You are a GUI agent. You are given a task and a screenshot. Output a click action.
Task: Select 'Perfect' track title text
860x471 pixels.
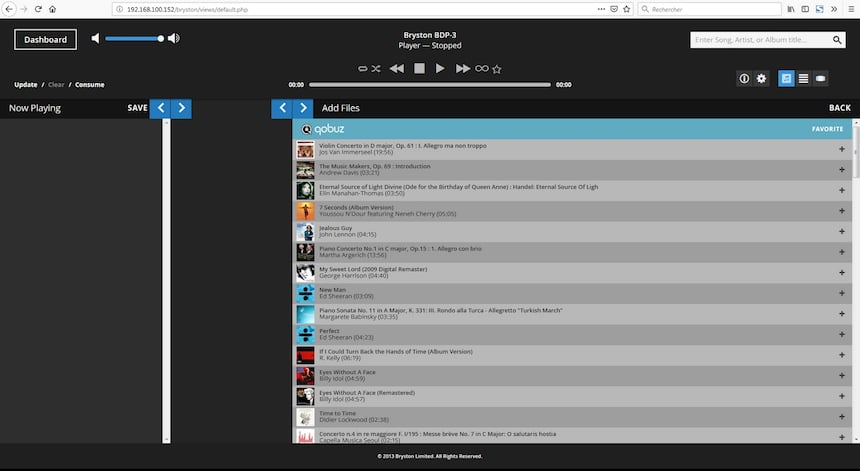(x=329, y=331)
